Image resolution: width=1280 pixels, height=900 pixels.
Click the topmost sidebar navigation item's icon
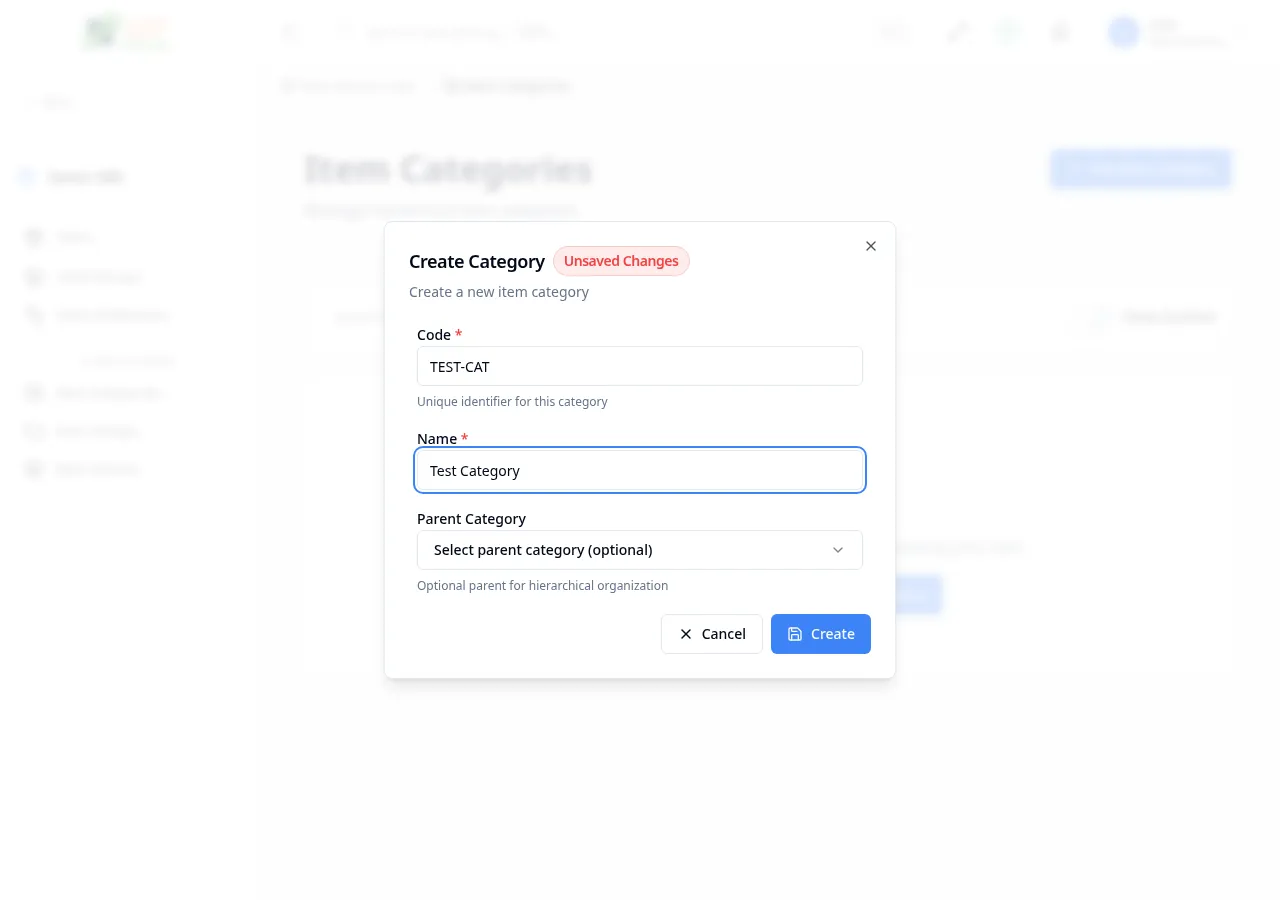(35, 237)
